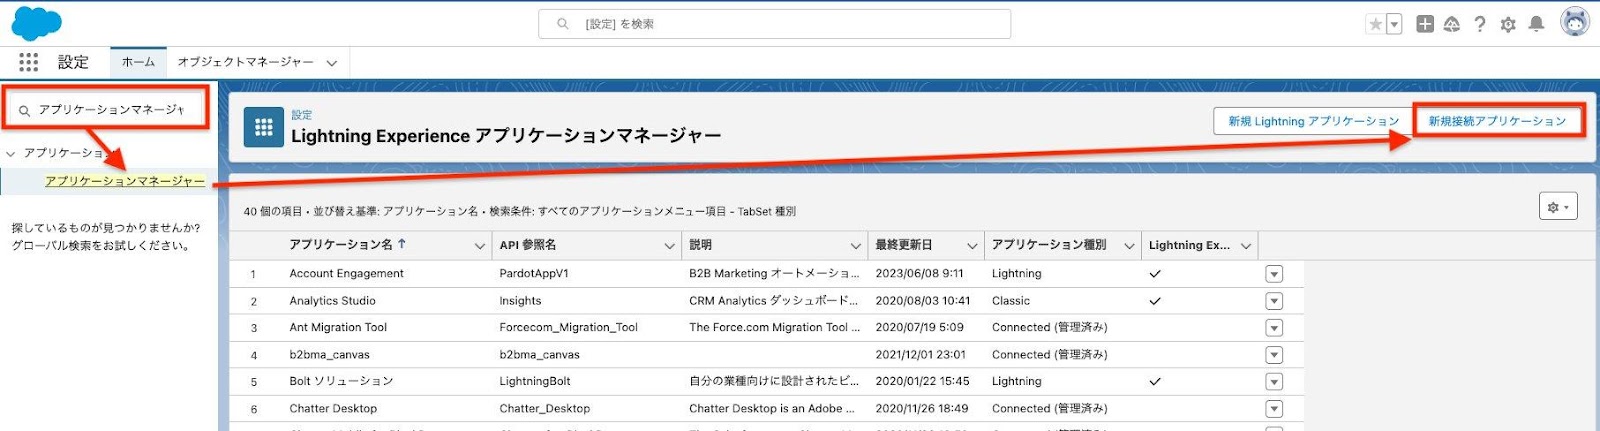Switch to the ホーム tab

point(138,62)
